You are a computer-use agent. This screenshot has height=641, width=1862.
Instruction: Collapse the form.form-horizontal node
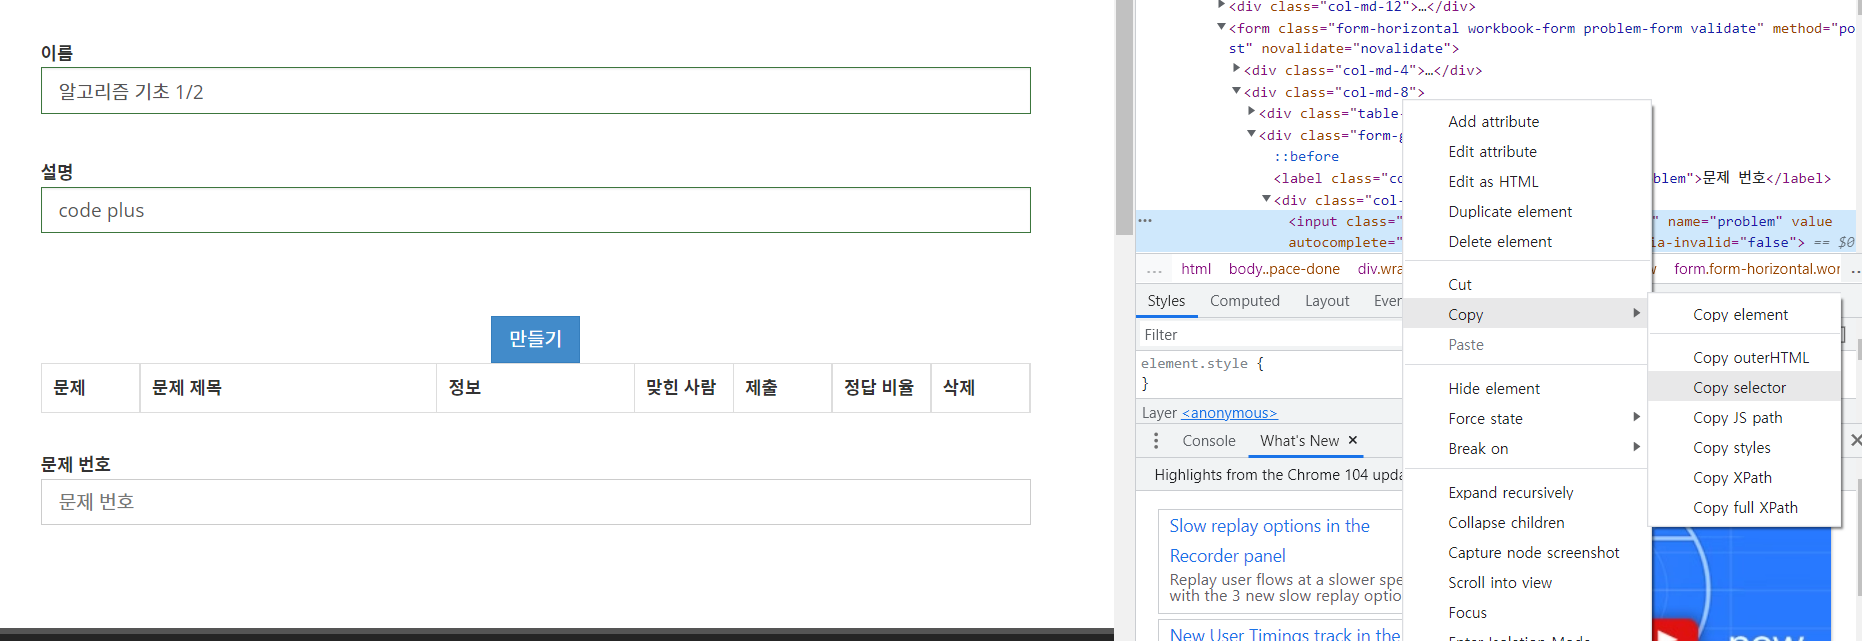1221,28
